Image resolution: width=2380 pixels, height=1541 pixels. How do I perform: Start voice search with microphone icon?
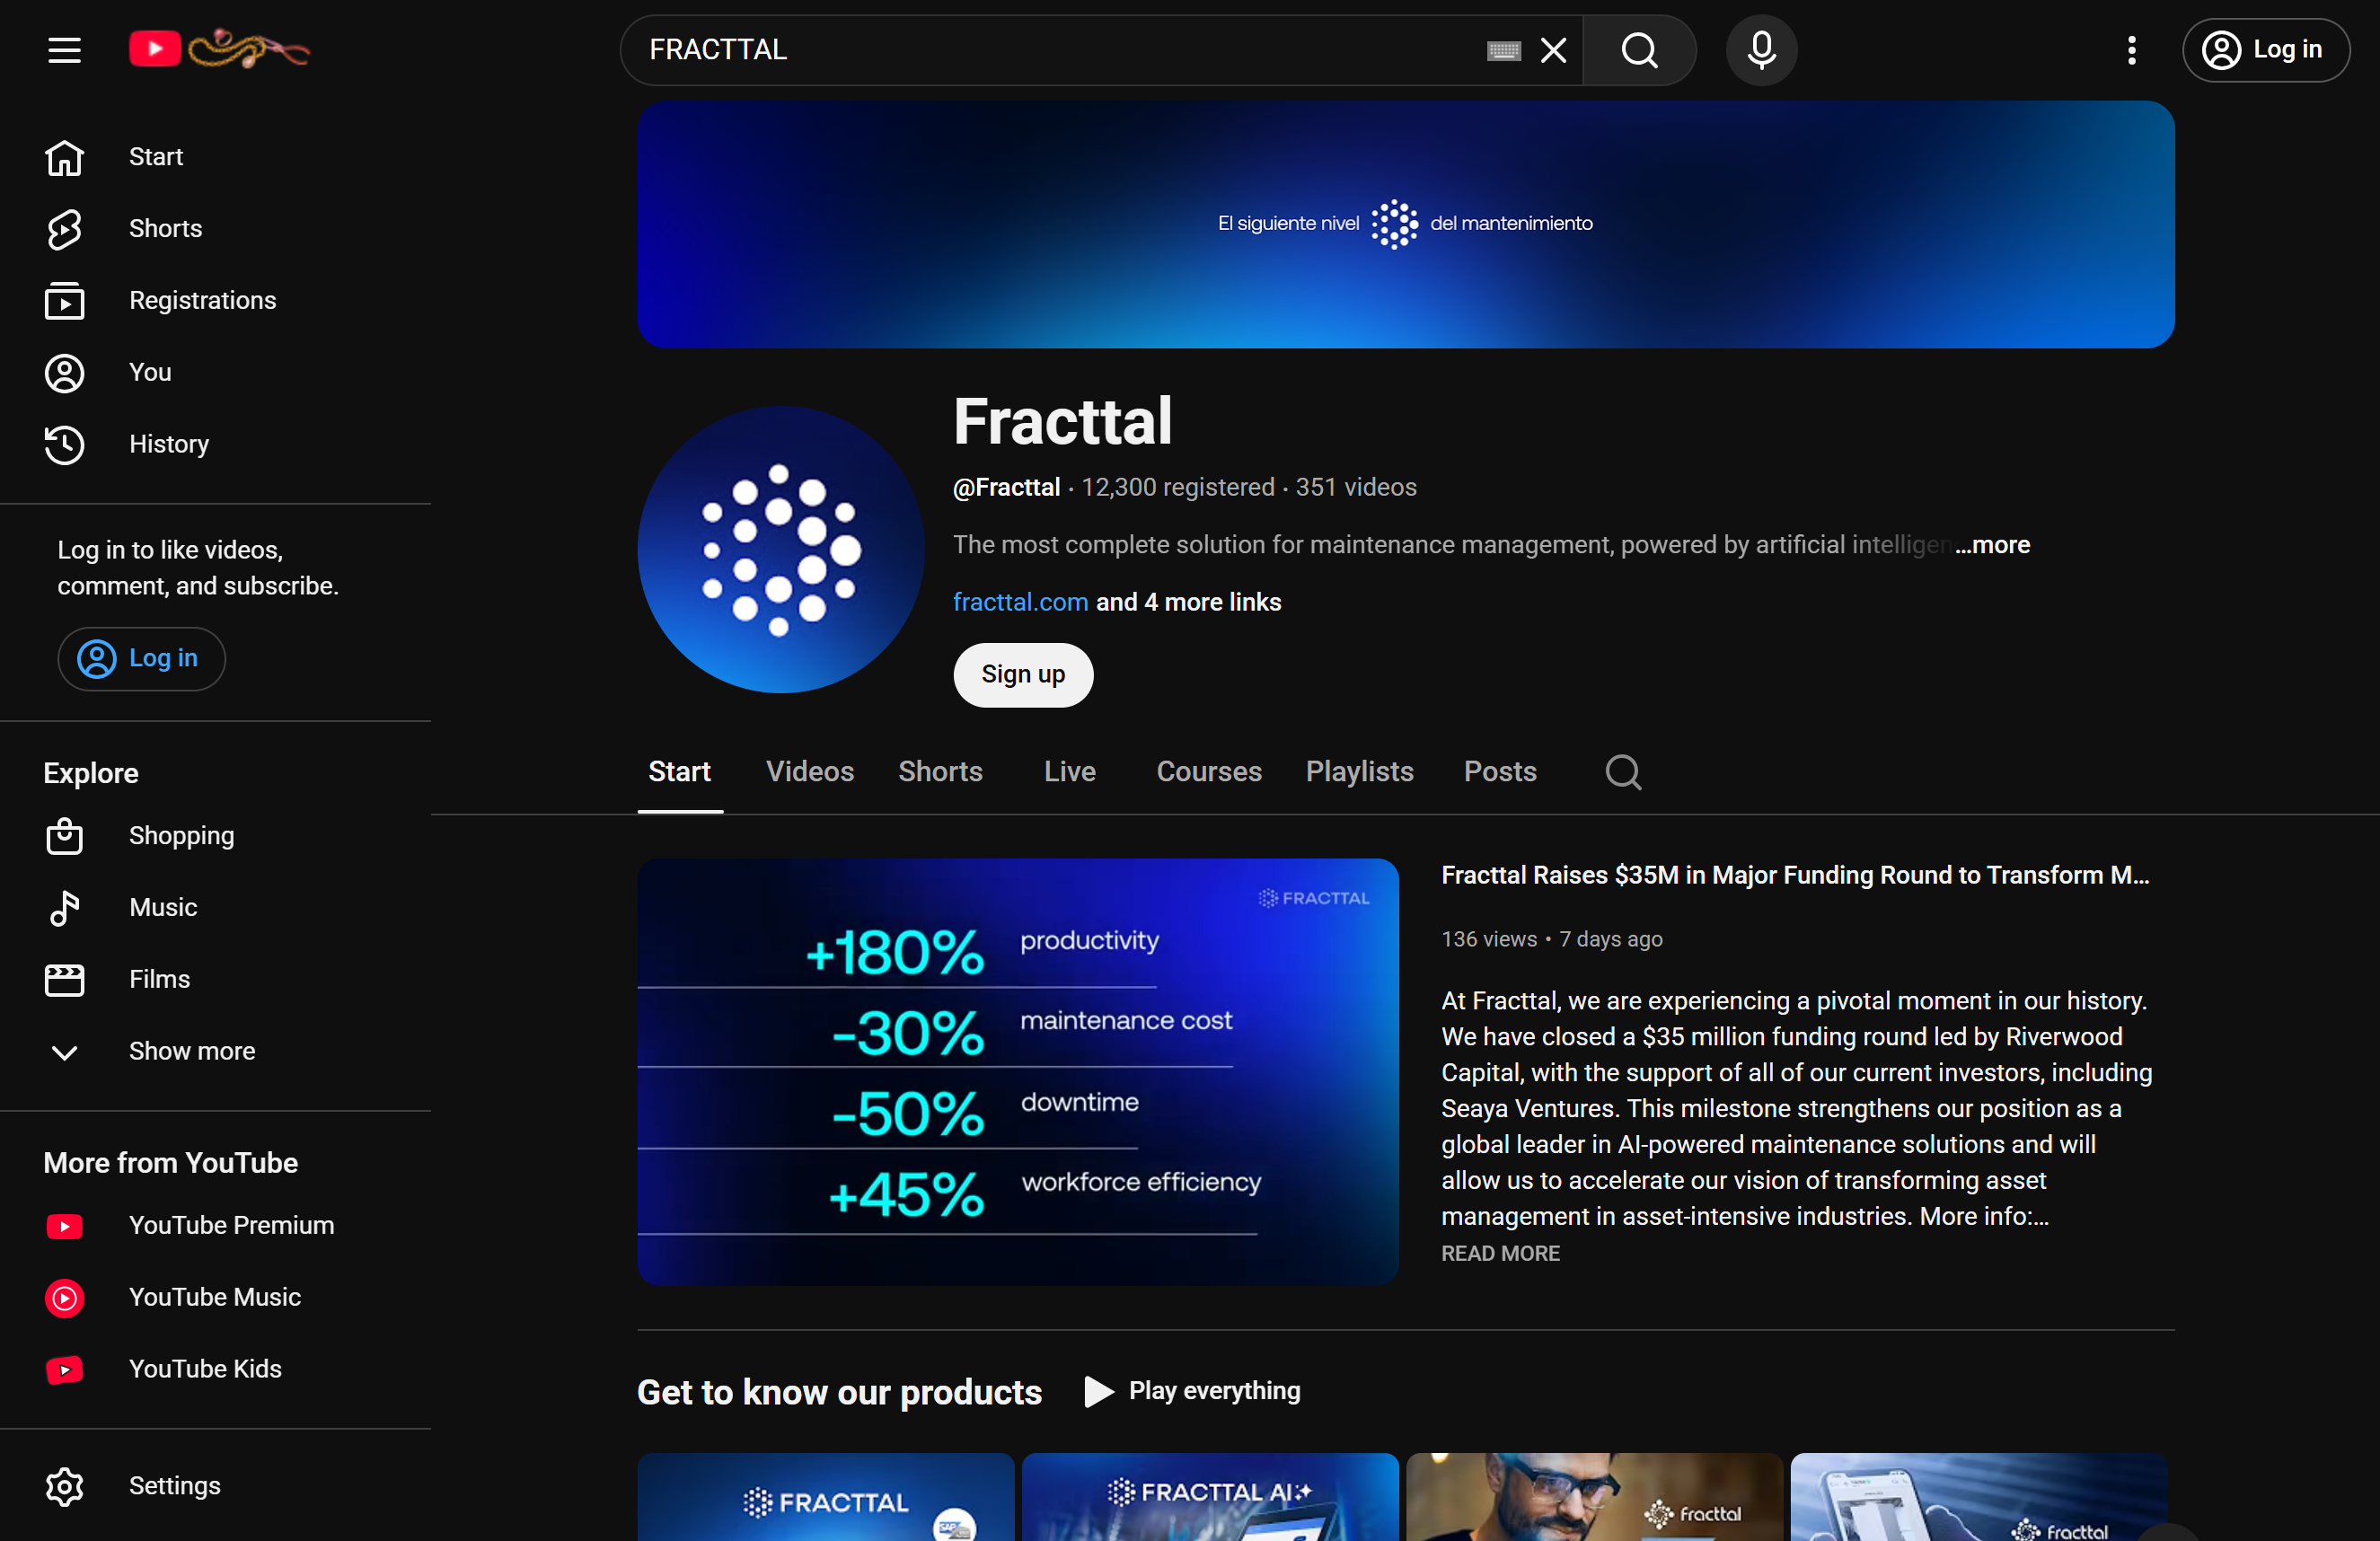(1761, 49)
